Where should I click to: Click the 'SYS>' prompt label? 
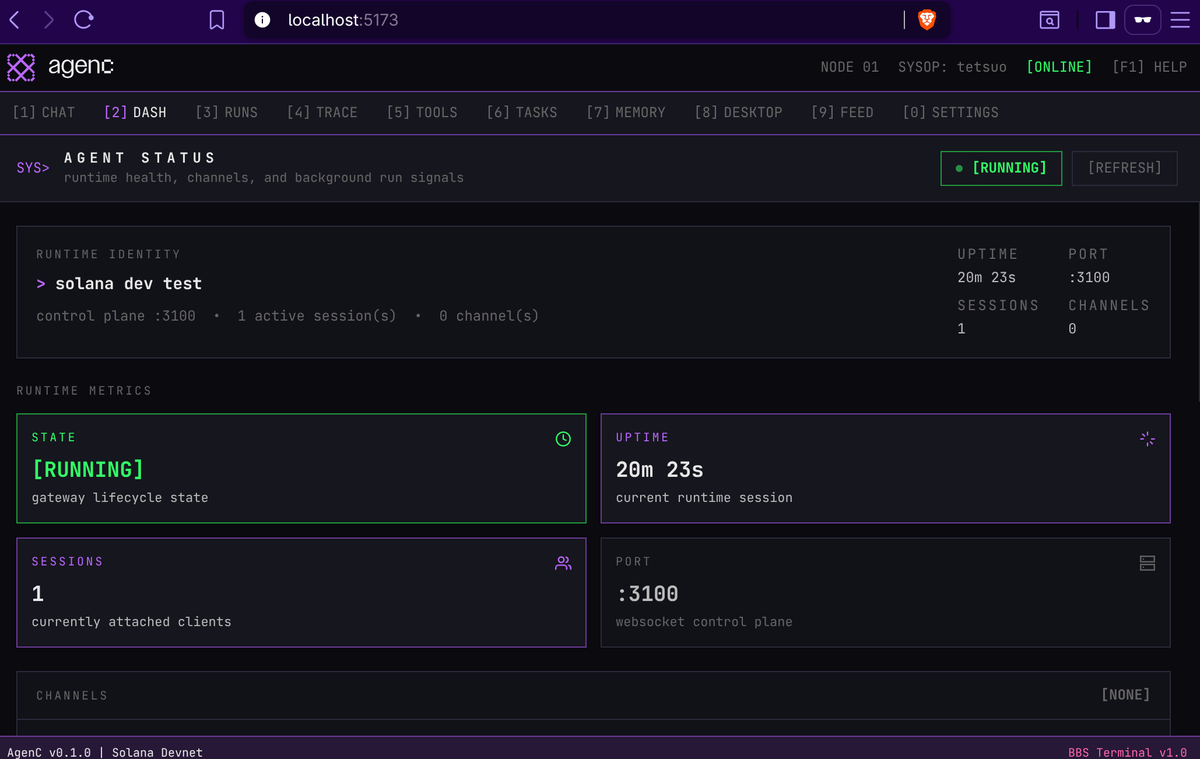click(x=33, y=168)
